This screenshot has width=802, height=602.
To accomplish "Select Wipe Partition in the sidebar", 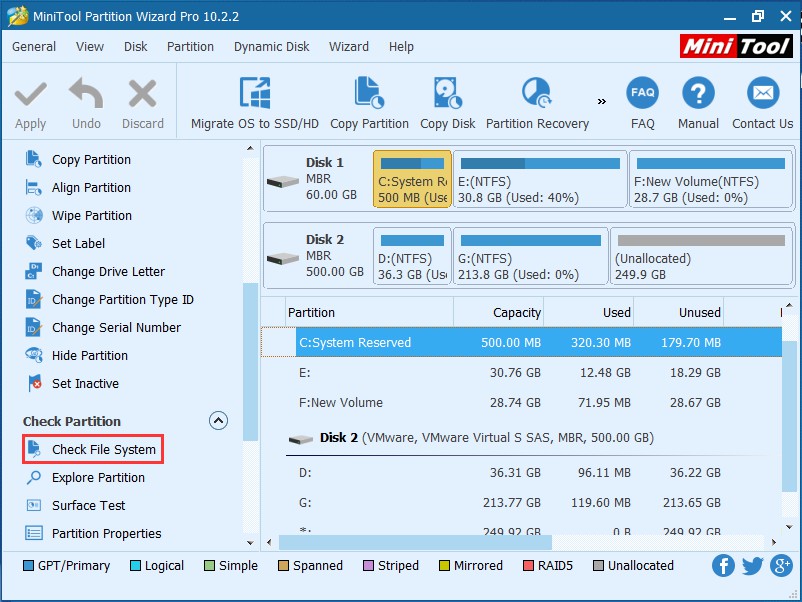I will tap(92, 216).
